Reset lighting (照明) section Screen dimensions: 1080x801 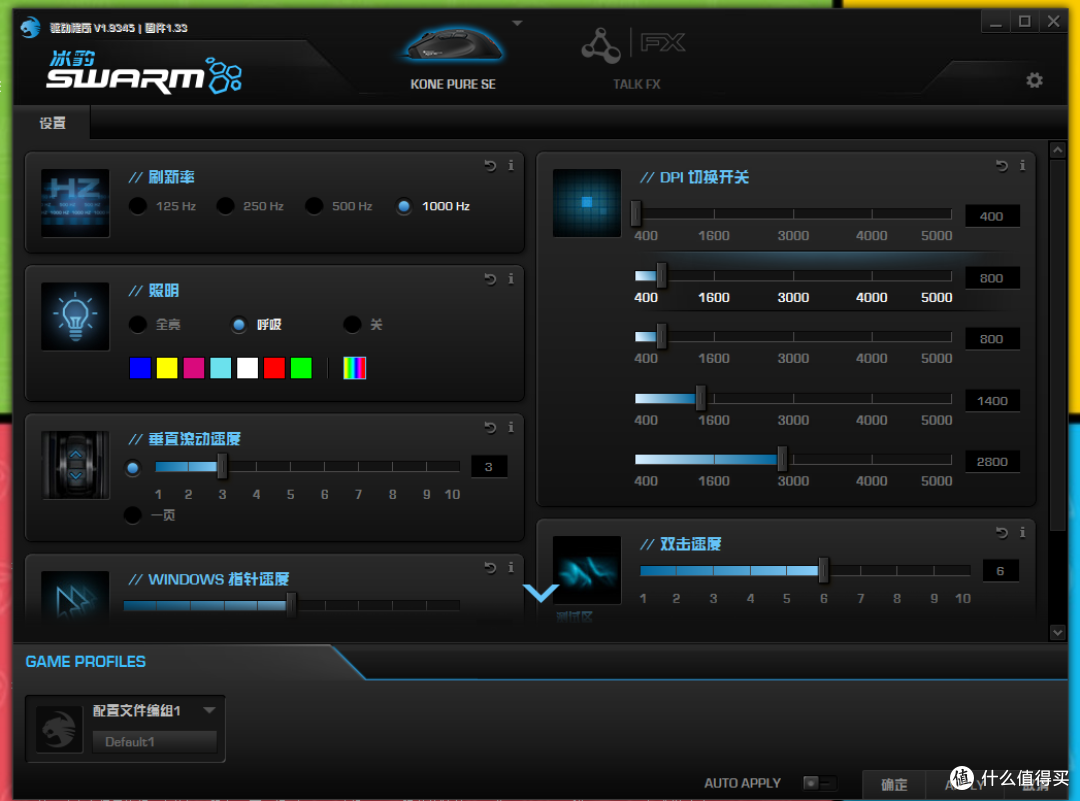tap(490, 279)
